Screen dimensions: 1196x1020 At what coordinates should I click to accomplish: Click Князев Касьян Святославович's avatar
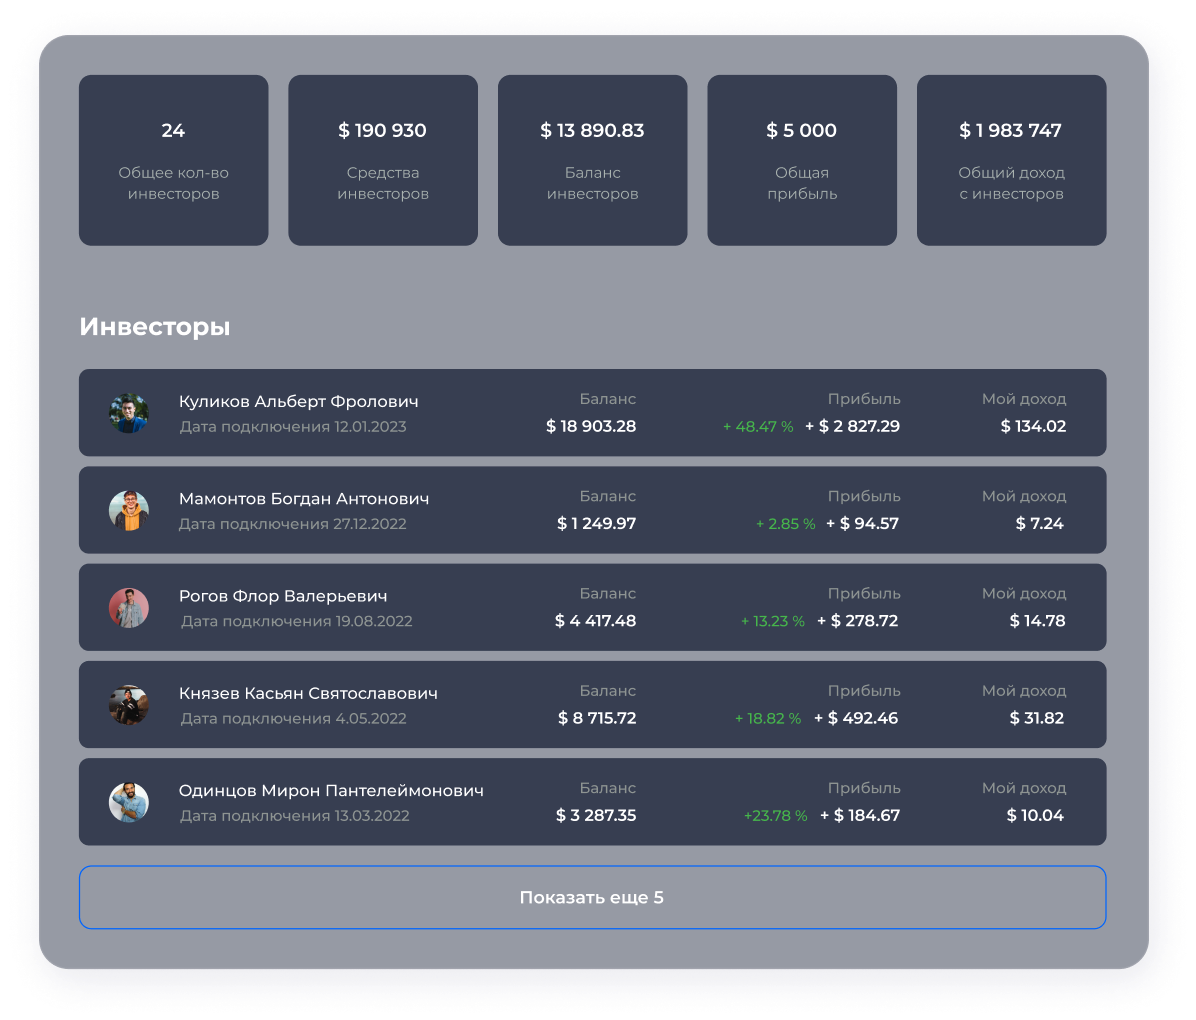pyautogui.click(x=128, y=705)
